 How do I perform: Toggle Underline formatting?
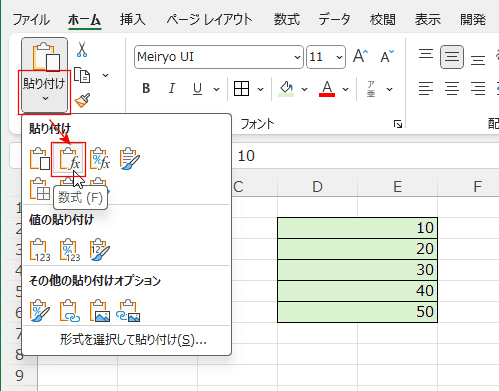click(x=197, y=89)
